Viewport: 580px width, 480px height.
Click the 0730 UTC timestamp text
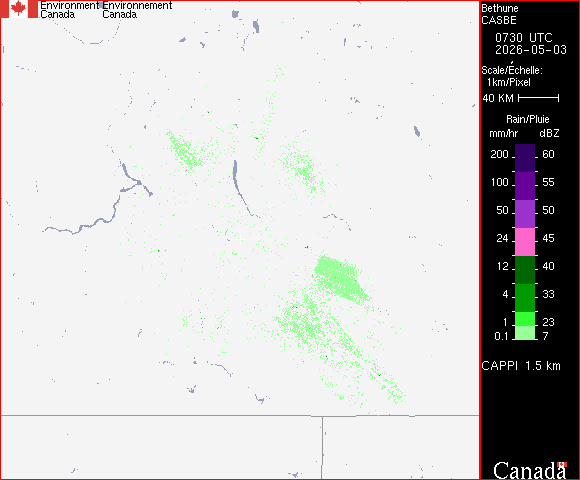(523, 38)
